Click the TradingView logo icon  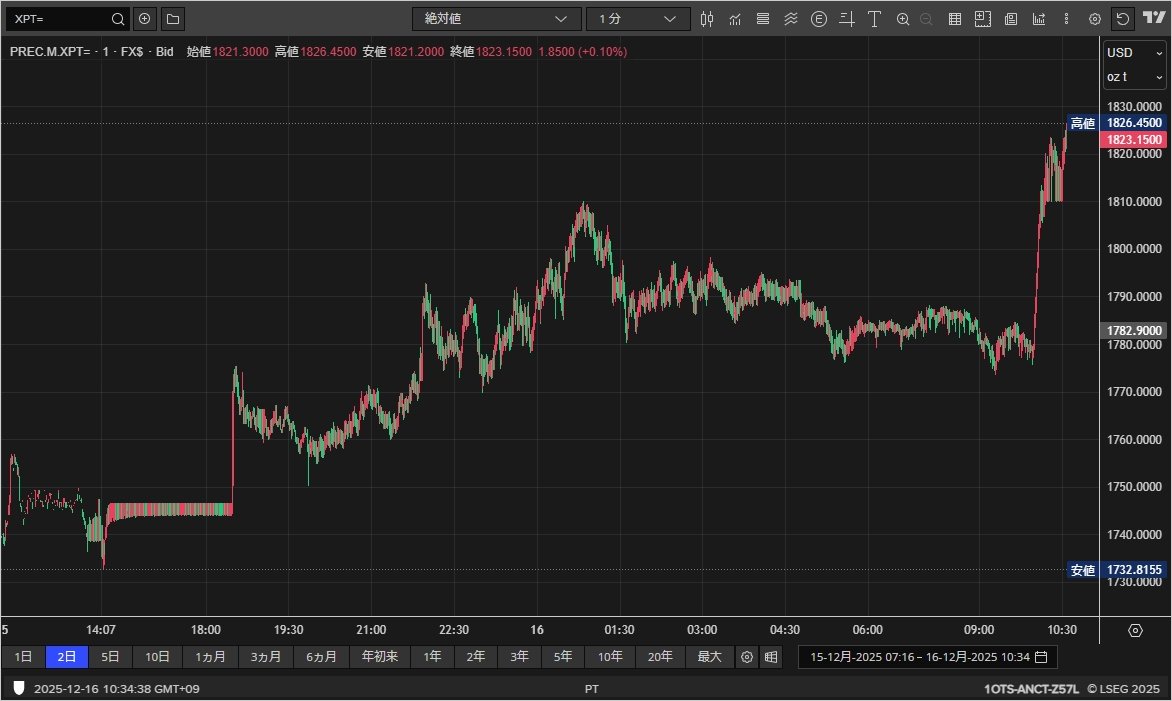coord(1152,18)
